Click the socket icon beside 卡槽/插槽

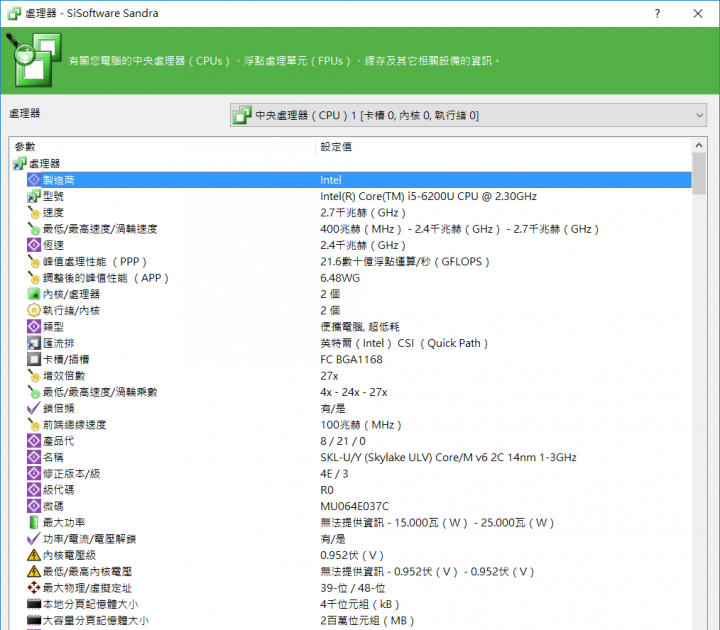click(34, 360)
